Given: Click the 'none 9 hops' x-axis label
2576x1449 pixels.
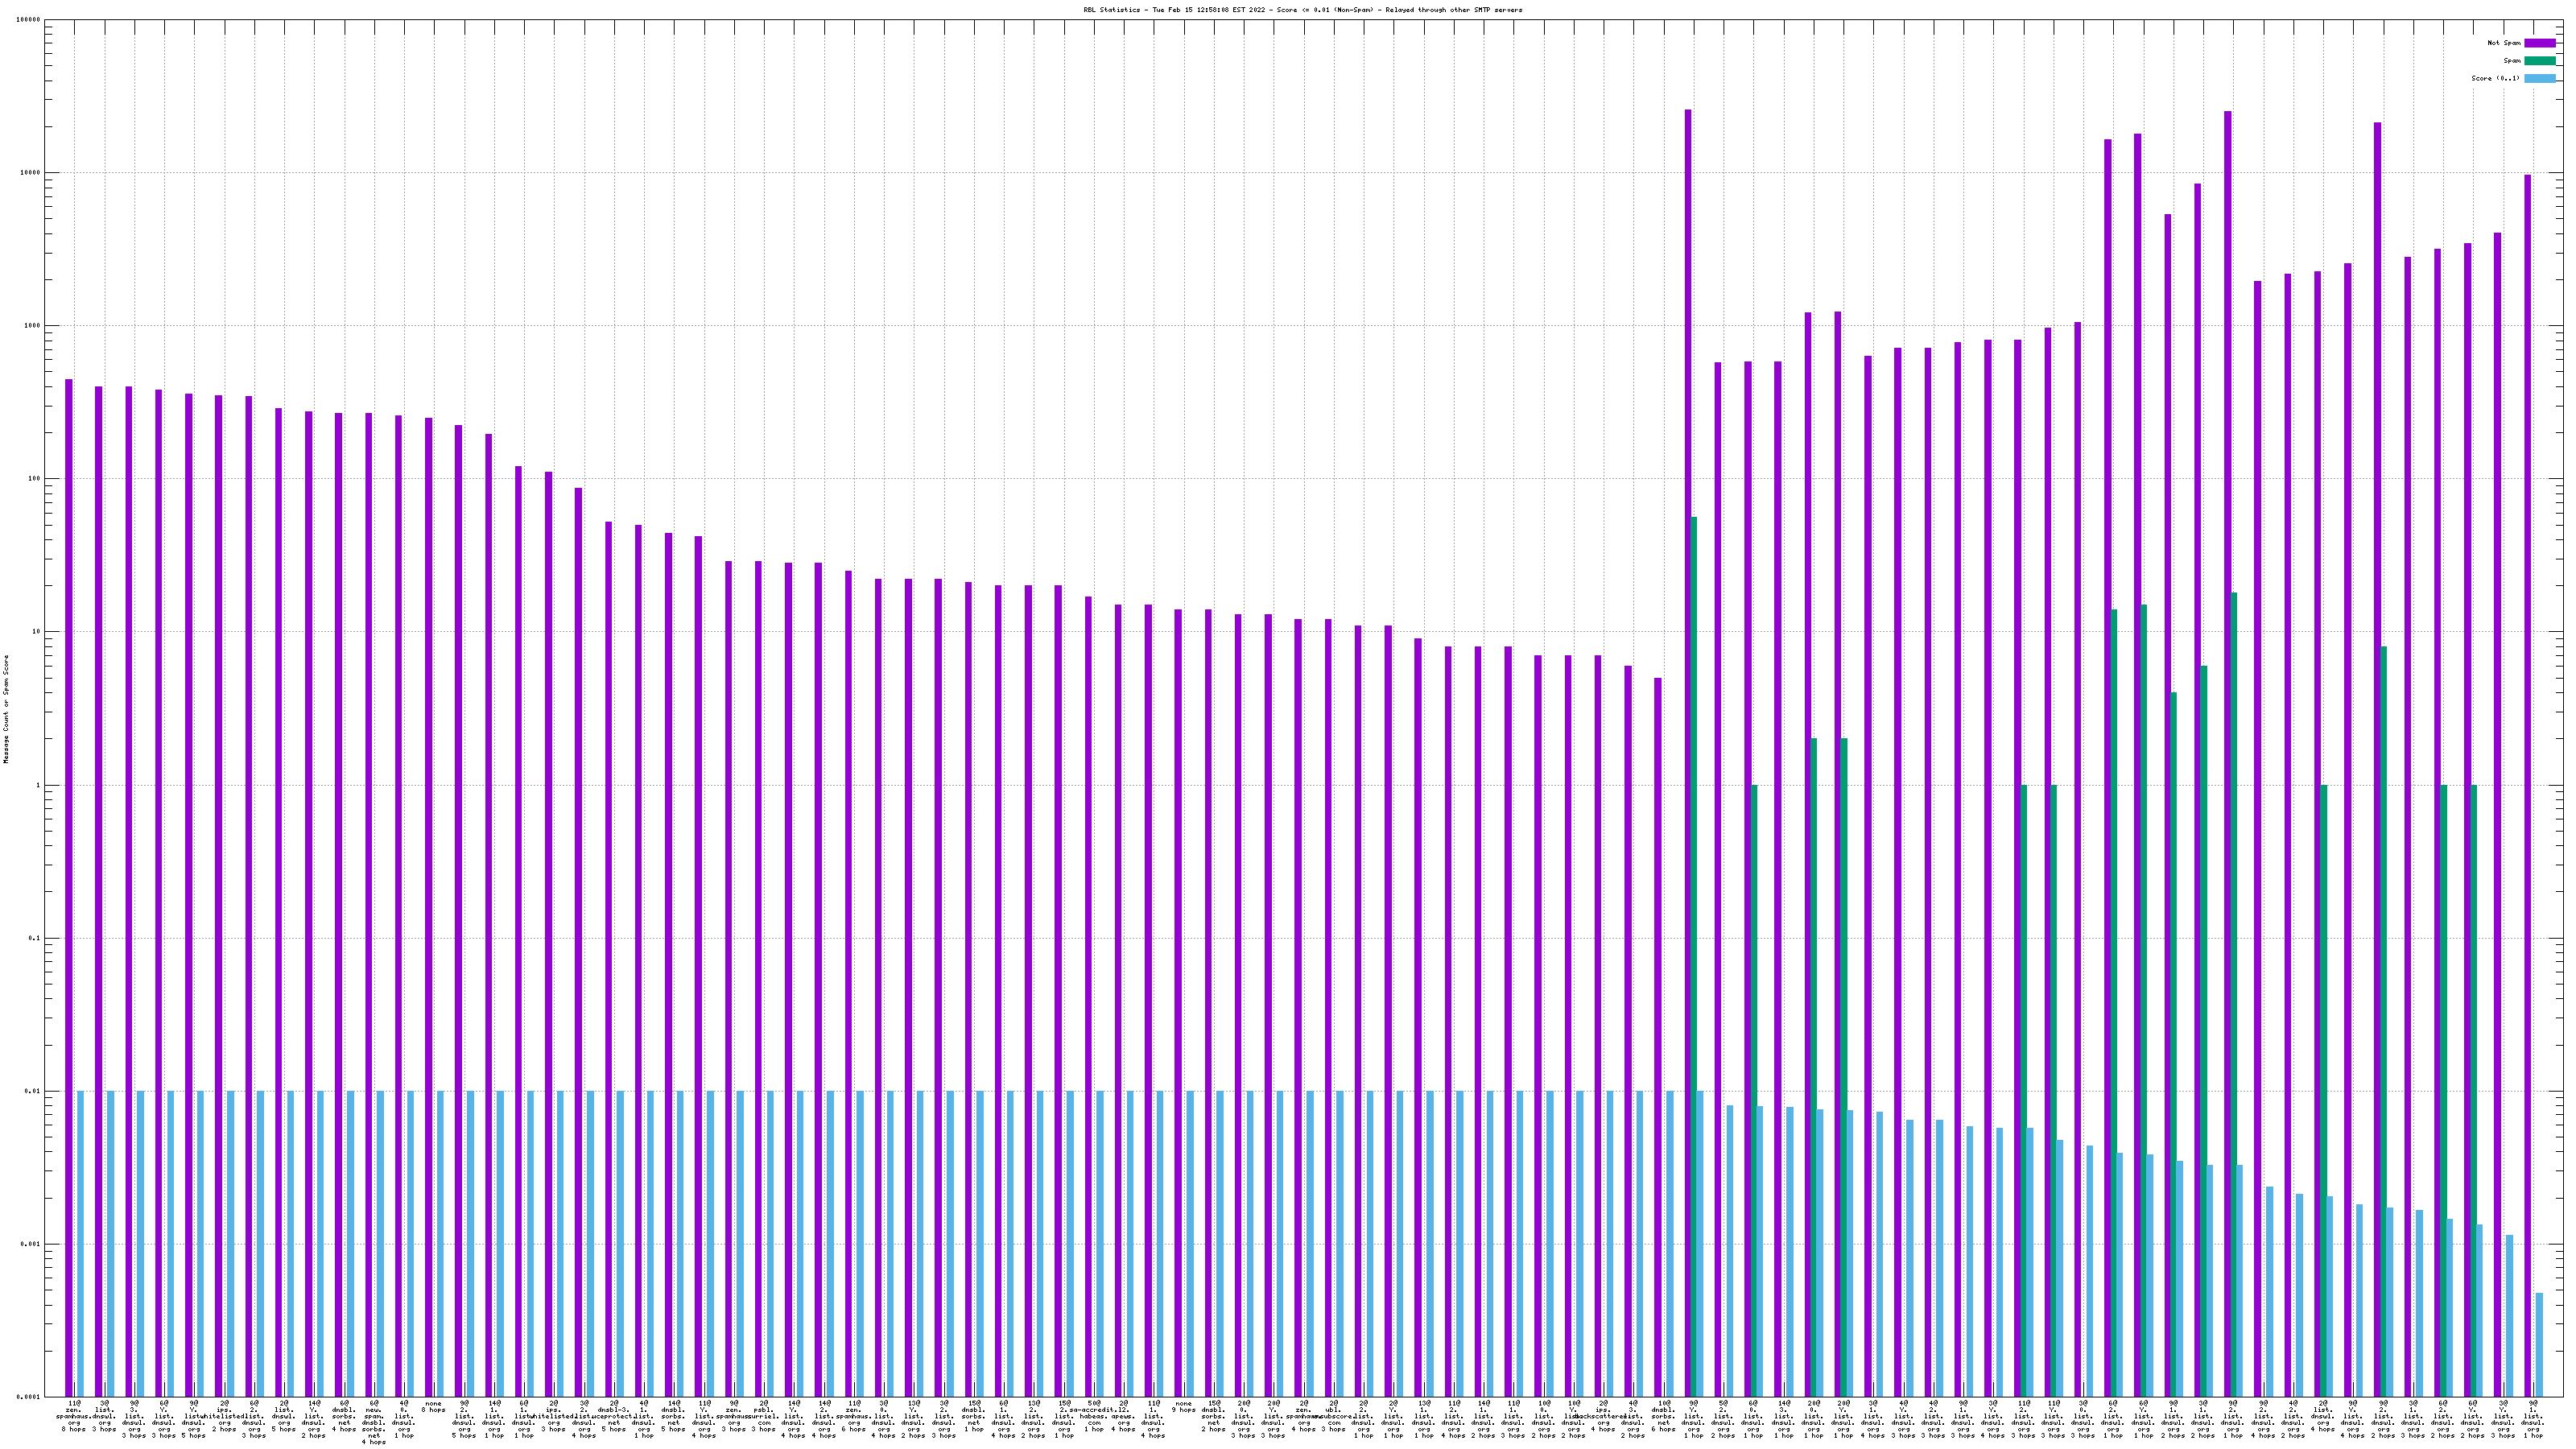Looking at the screenshot, I should coord(1184,1407).
